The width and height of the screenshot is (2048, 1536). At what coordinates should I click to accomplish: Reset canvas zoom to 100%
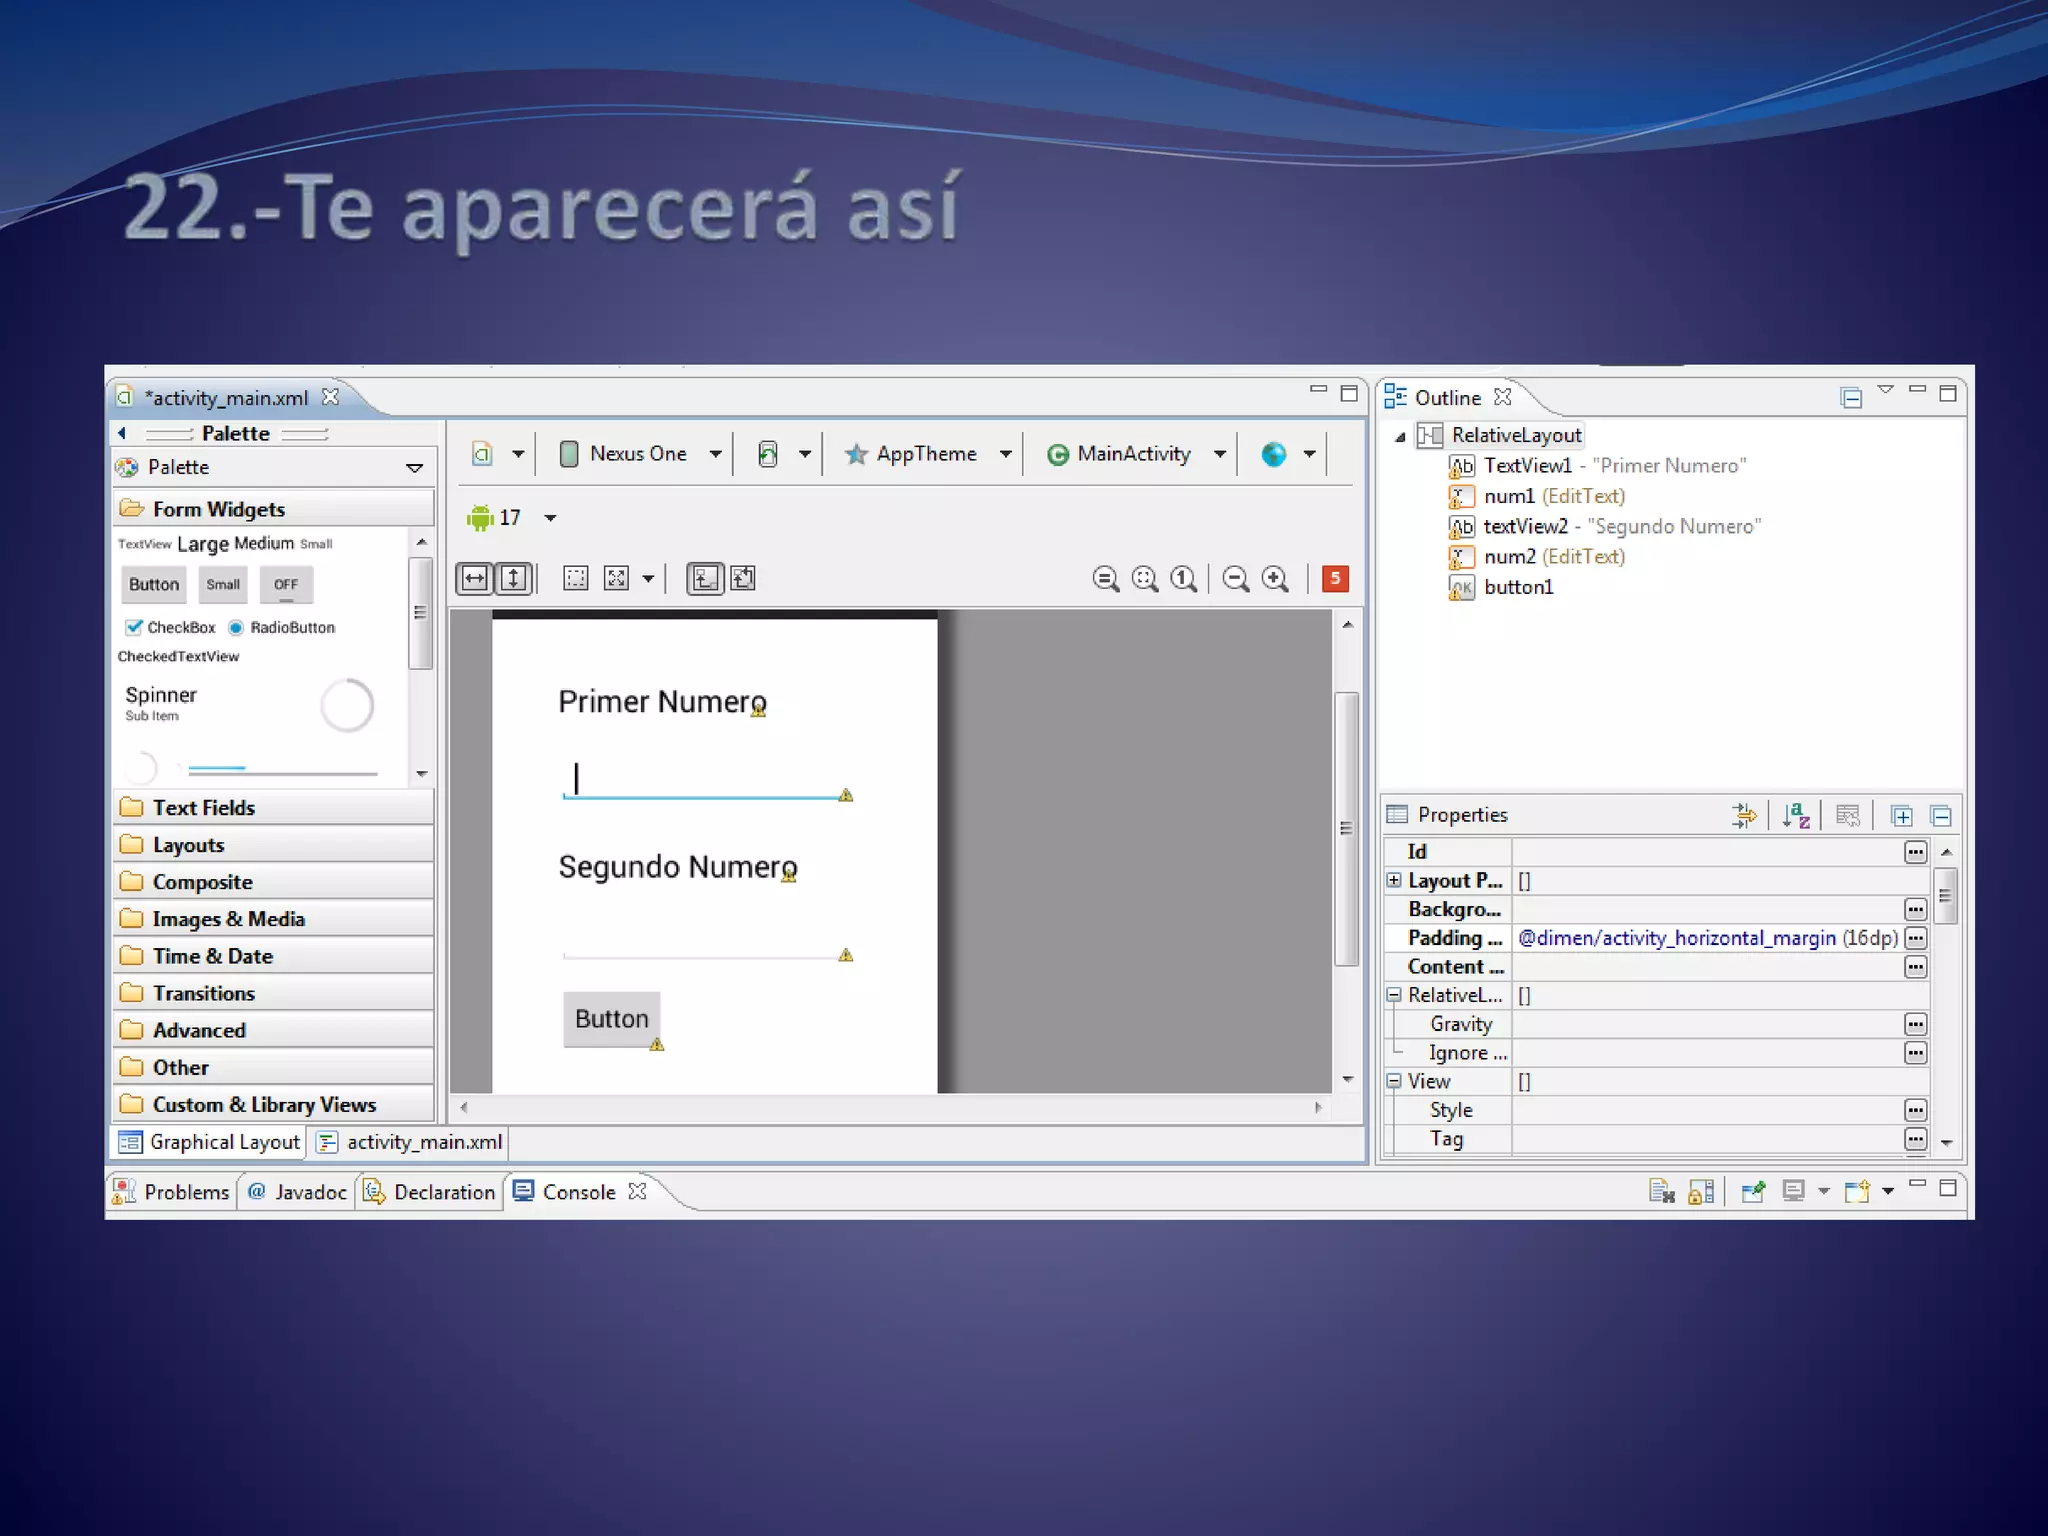[x=1184, y=578]
